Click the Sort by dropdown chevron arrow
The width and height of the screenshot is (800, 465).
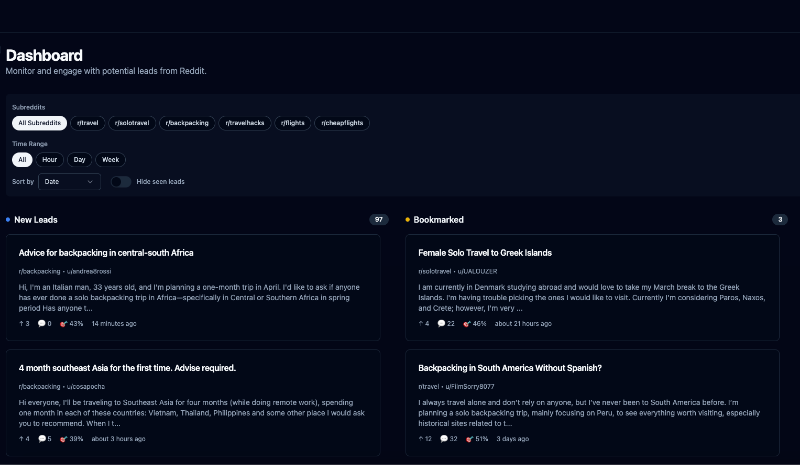(90, 182)
